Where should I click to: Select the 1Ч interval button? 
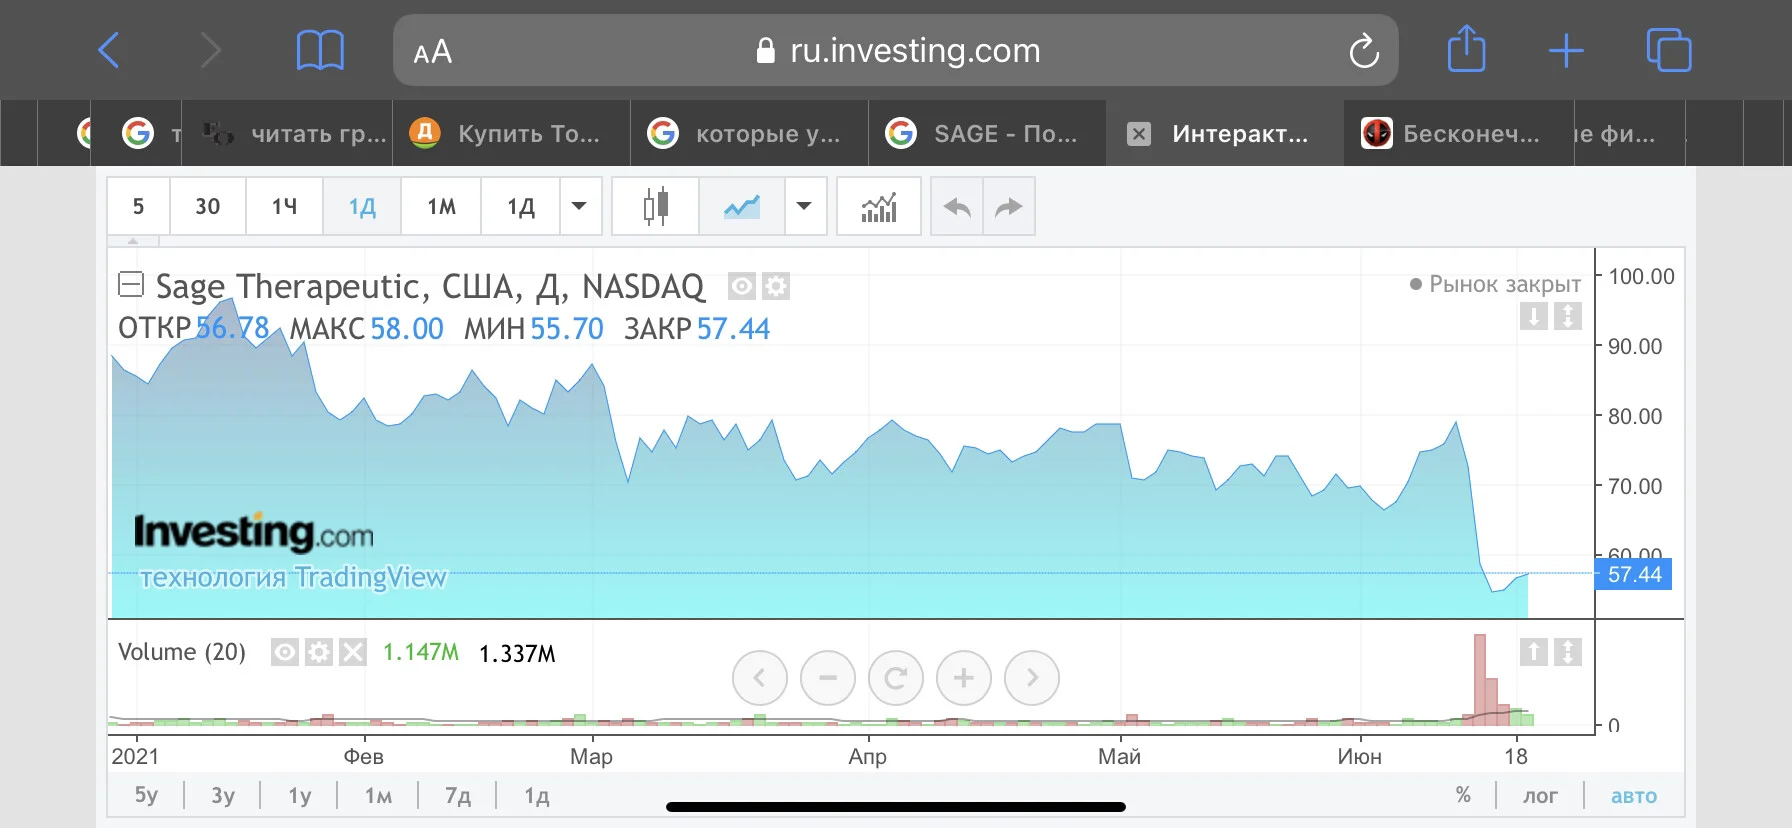[x=285, y=207]
